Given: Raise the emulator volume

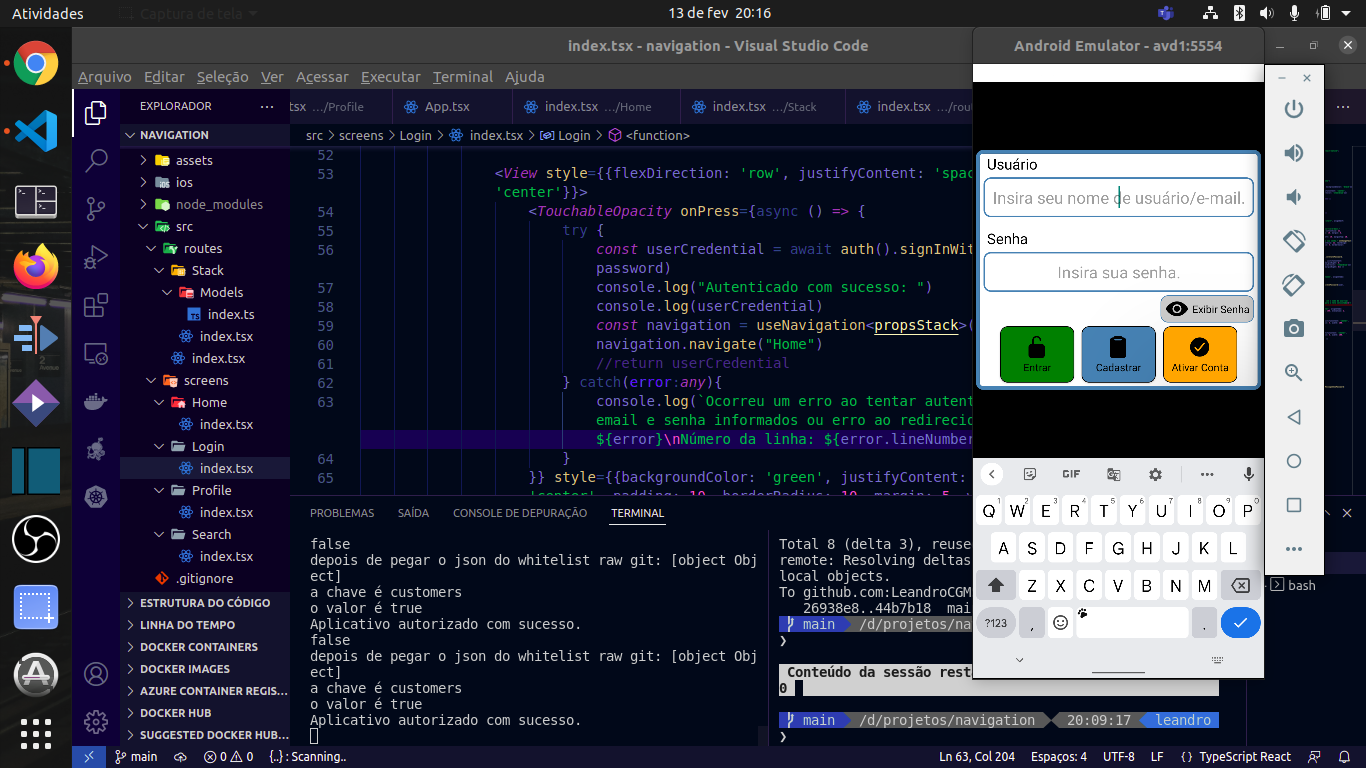Looking at the screenshot, I should pos(1294,153).
